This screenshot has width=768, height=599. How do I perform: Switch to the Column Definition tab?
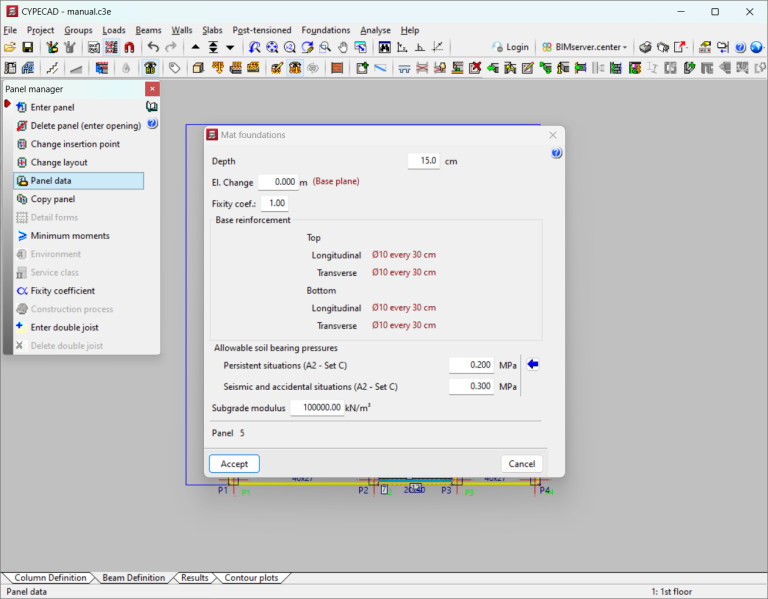click(50, 578)
